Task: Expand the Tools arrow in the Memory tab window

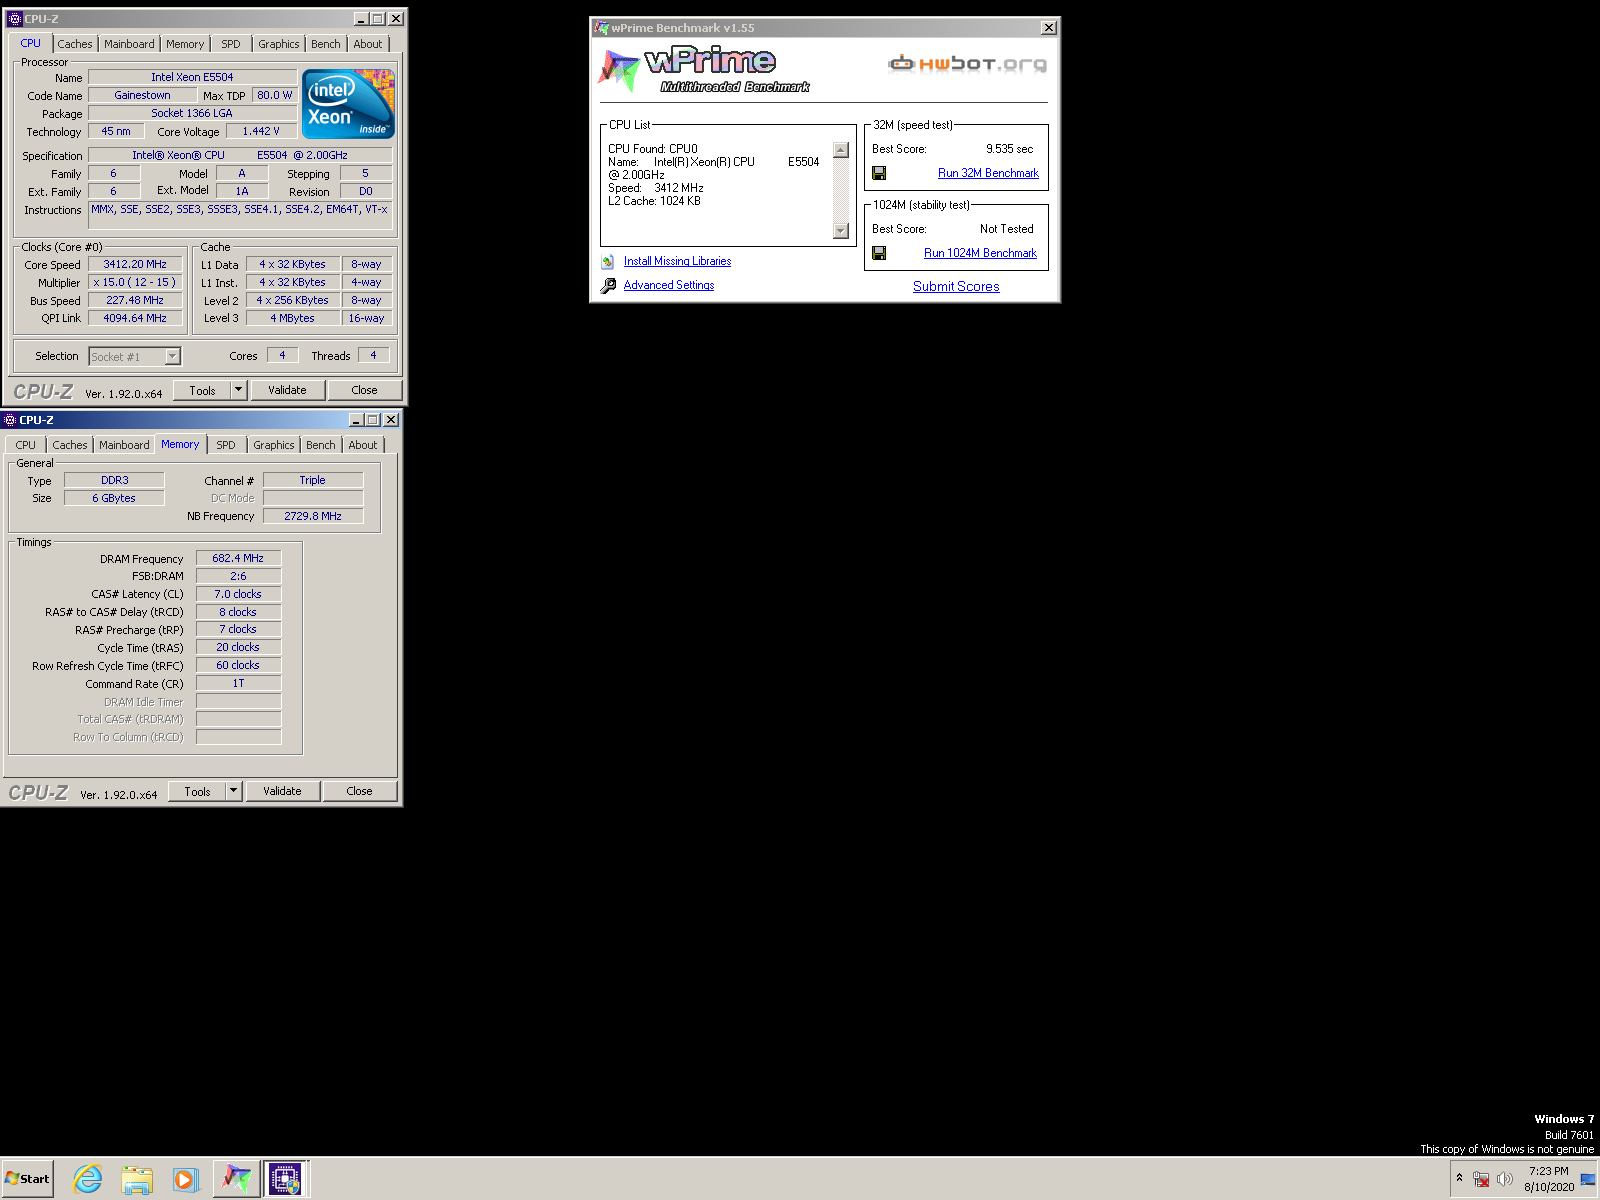Action: pyautogui.click(x=233, y=791)
